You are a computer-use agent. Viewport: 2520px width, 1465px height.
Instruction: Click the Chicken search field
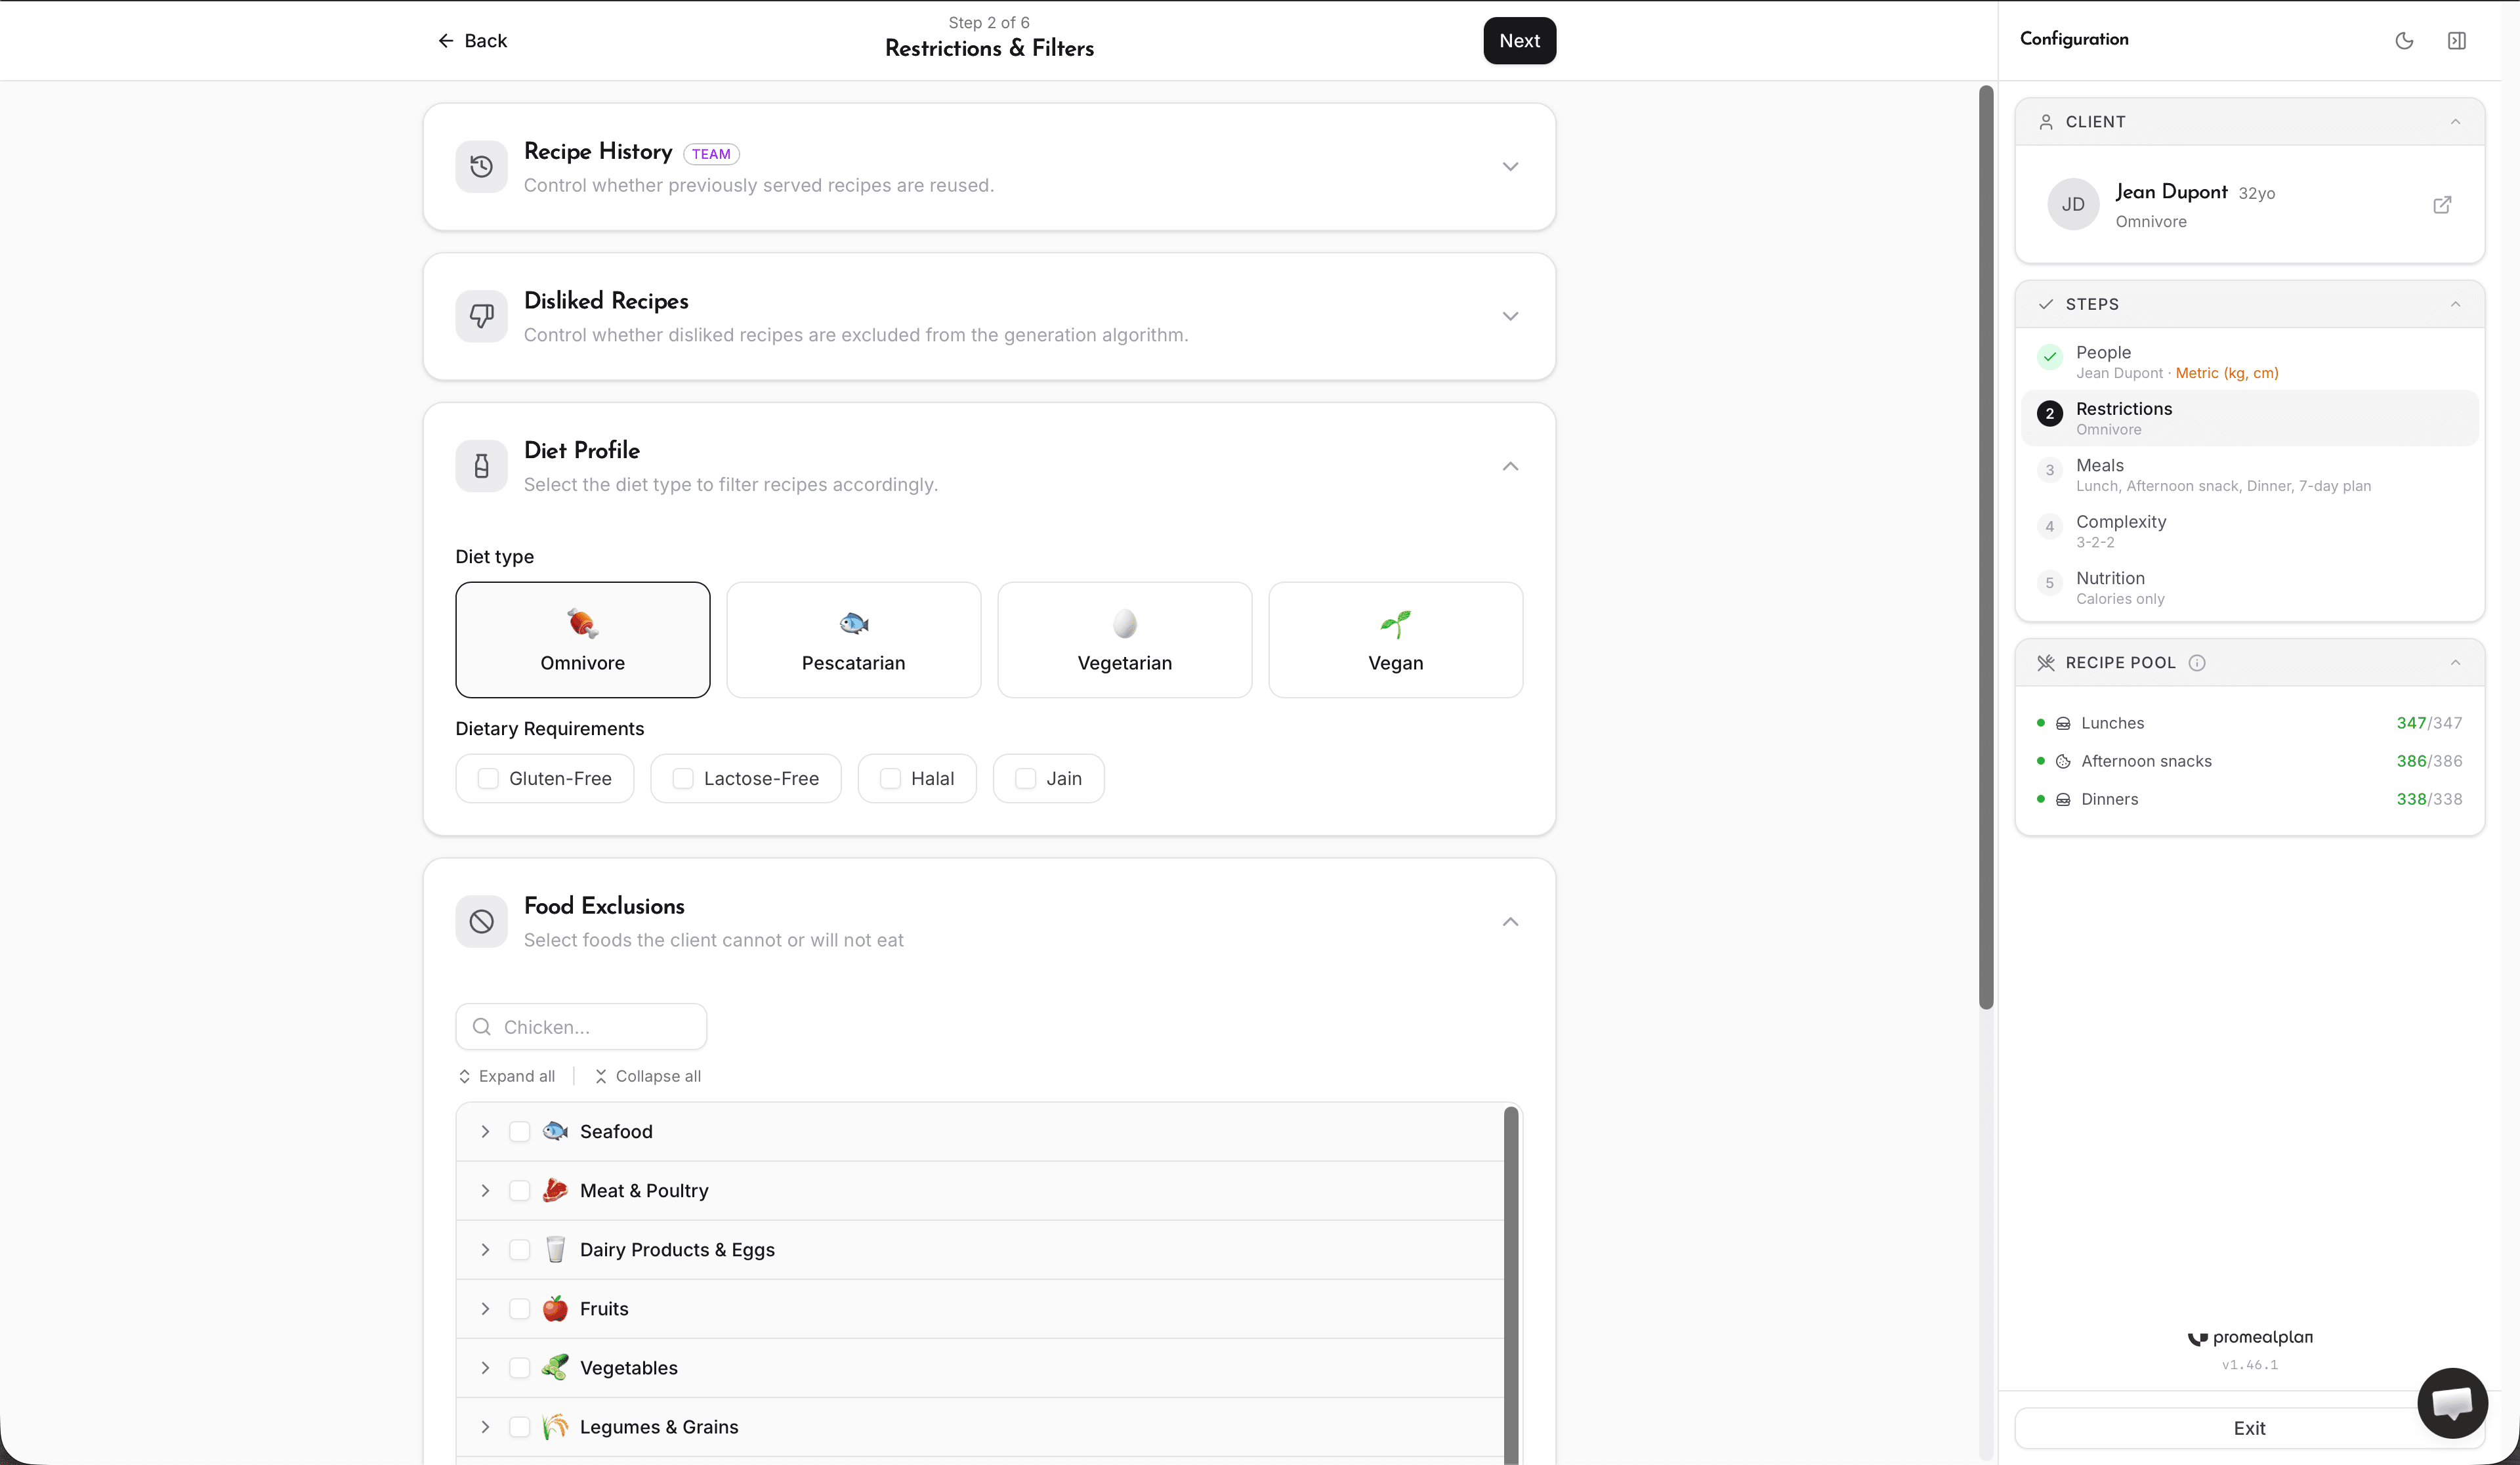580,1026
